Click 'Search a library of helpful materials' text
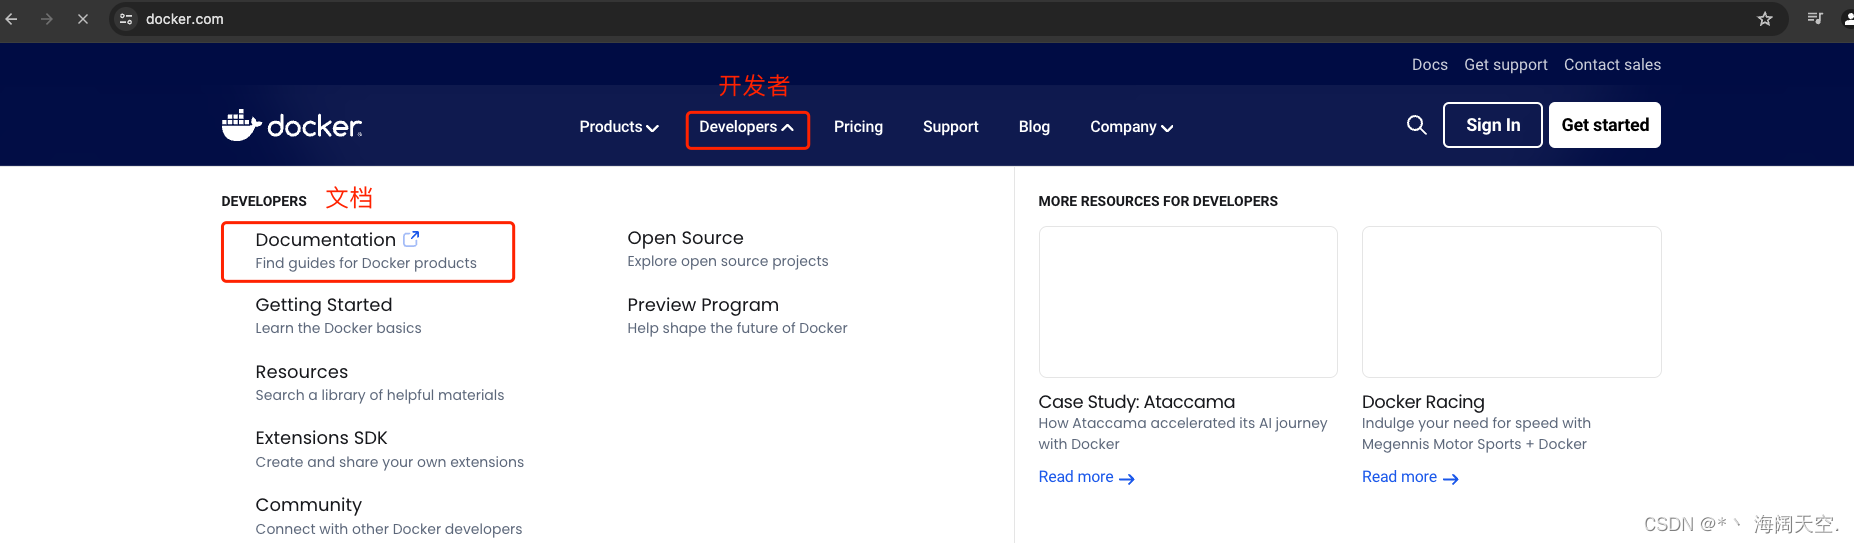This screenshot has height=543, width=1854. [x=379, y=395]
